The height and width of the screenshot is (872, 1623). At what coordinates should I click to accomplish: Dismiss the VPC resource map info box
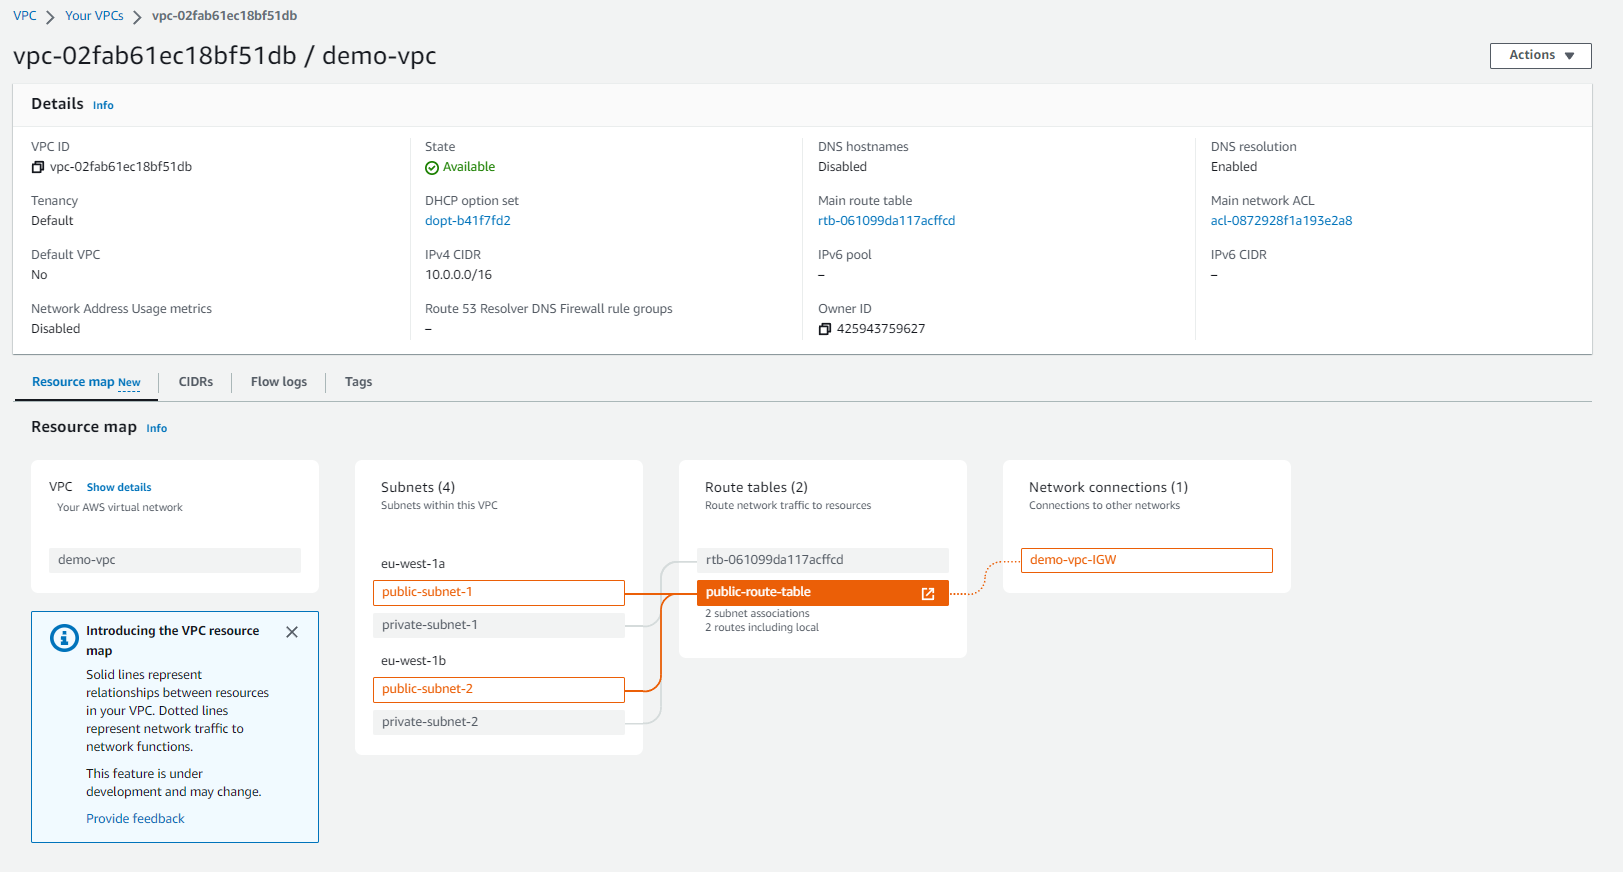[292, 632]
